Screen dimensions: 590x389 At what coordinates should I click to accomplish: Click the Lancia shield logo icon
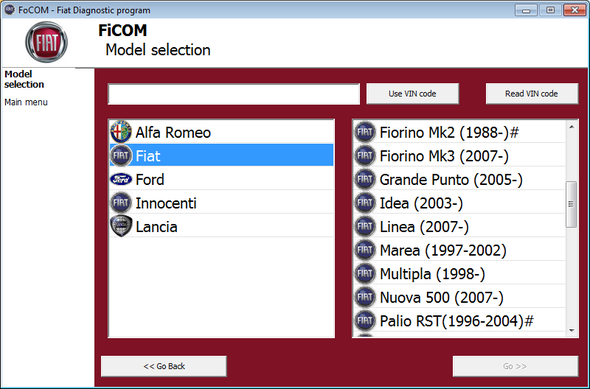click(121, 226)
